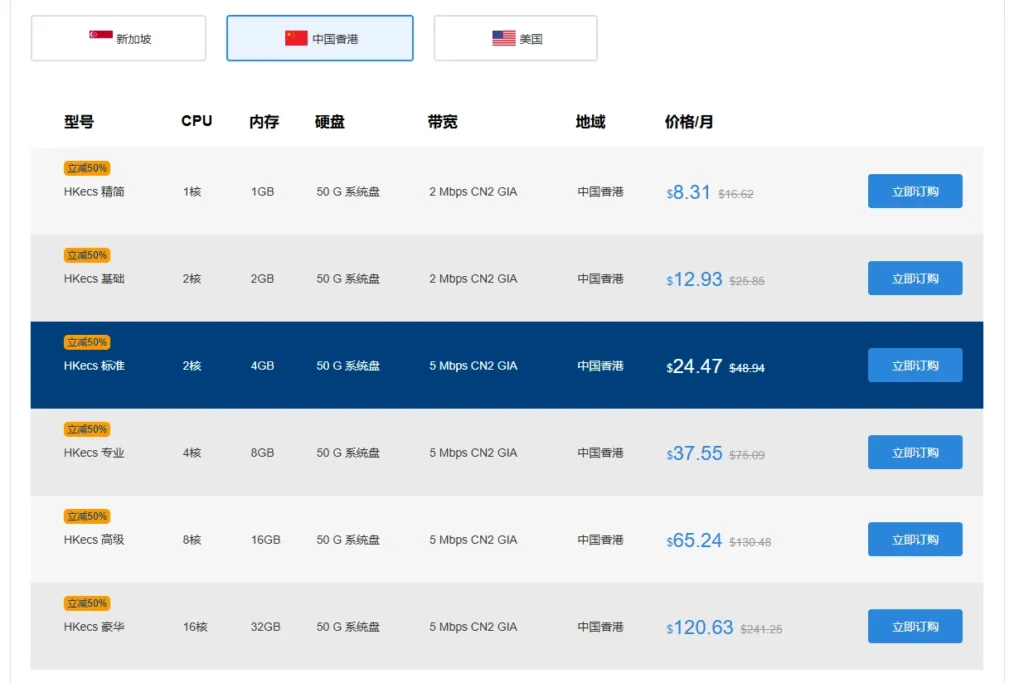Select the HKecs 高级 model name
Image resolution: width=1024 pixels, height=683 pixels.
[x=94, y=540]
